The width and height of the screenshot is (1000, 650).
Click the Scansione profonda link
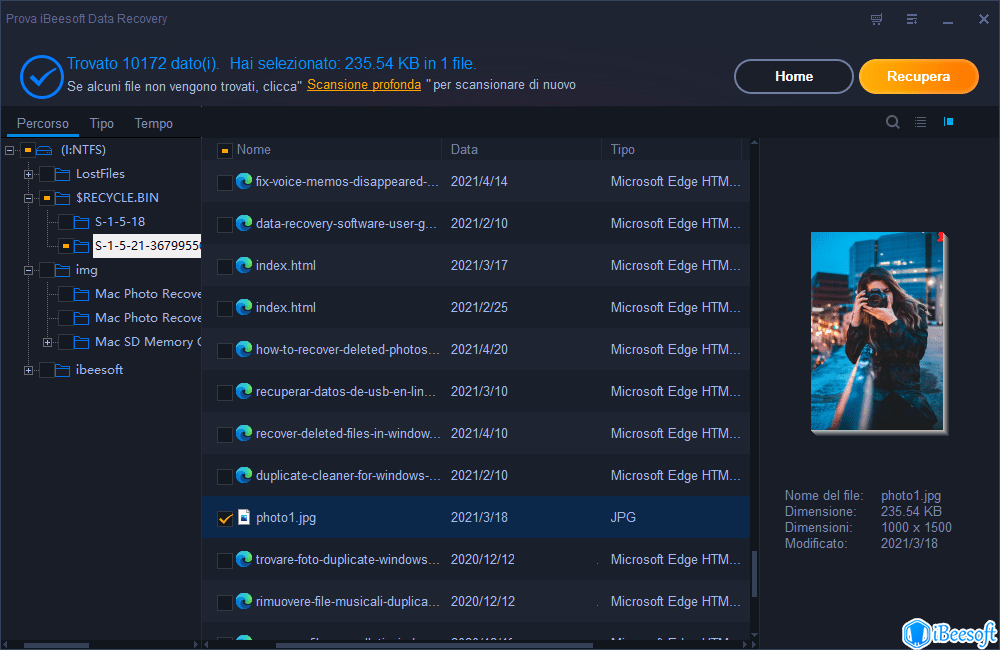click(364, 85)
